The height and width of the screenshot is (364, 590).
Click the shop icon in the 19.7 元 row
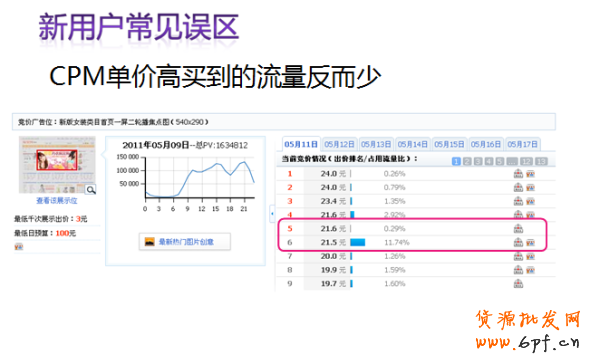[x=518, y=283]
